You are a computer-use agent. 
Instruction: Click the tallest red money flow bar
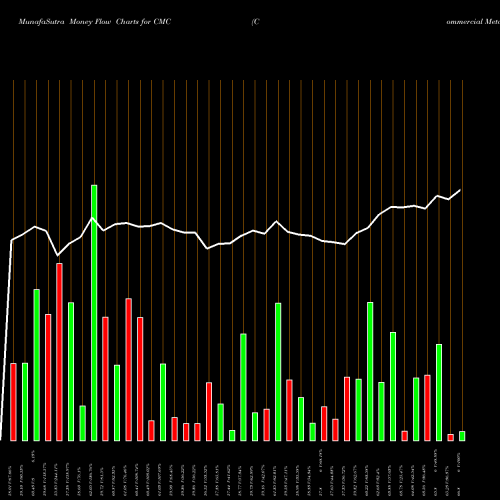[60, 352]
